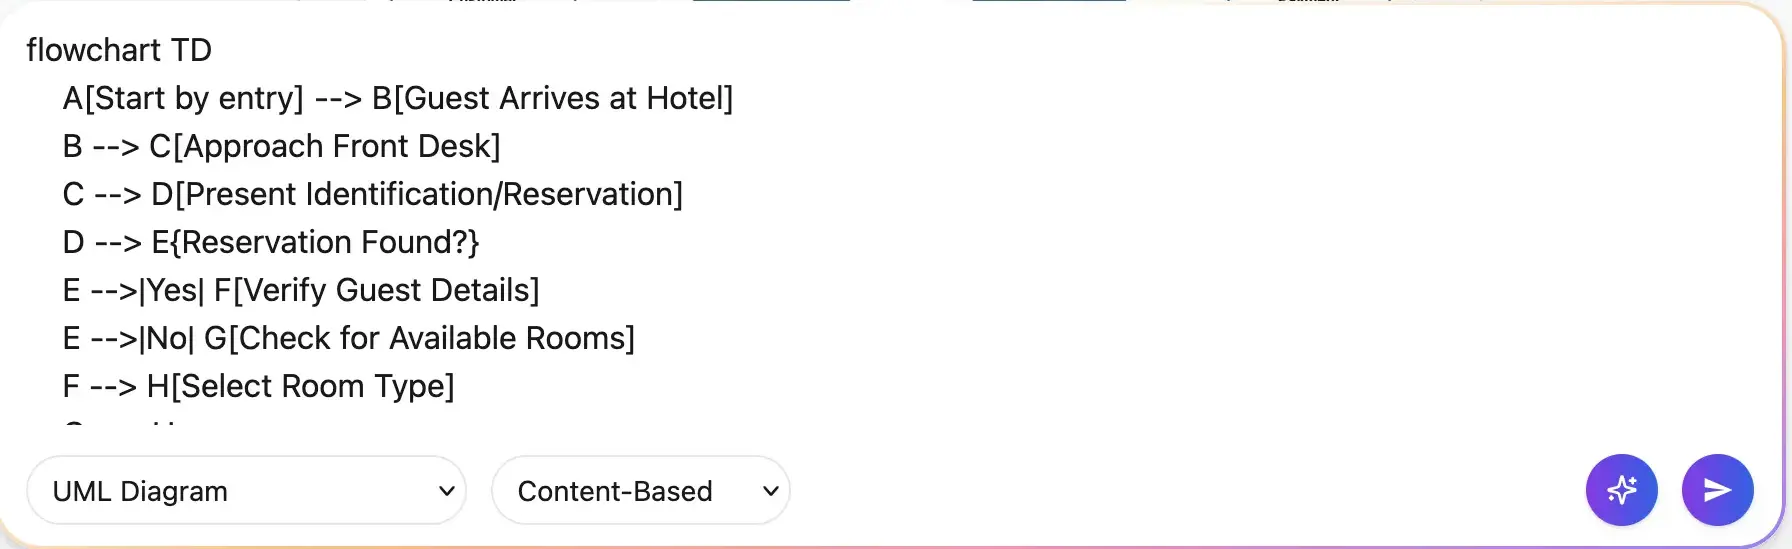Image resolution: width=1792 pixels, height=549 pixels.
Task: Click on 'H[Select Room Type]' text
Action: 301,386
